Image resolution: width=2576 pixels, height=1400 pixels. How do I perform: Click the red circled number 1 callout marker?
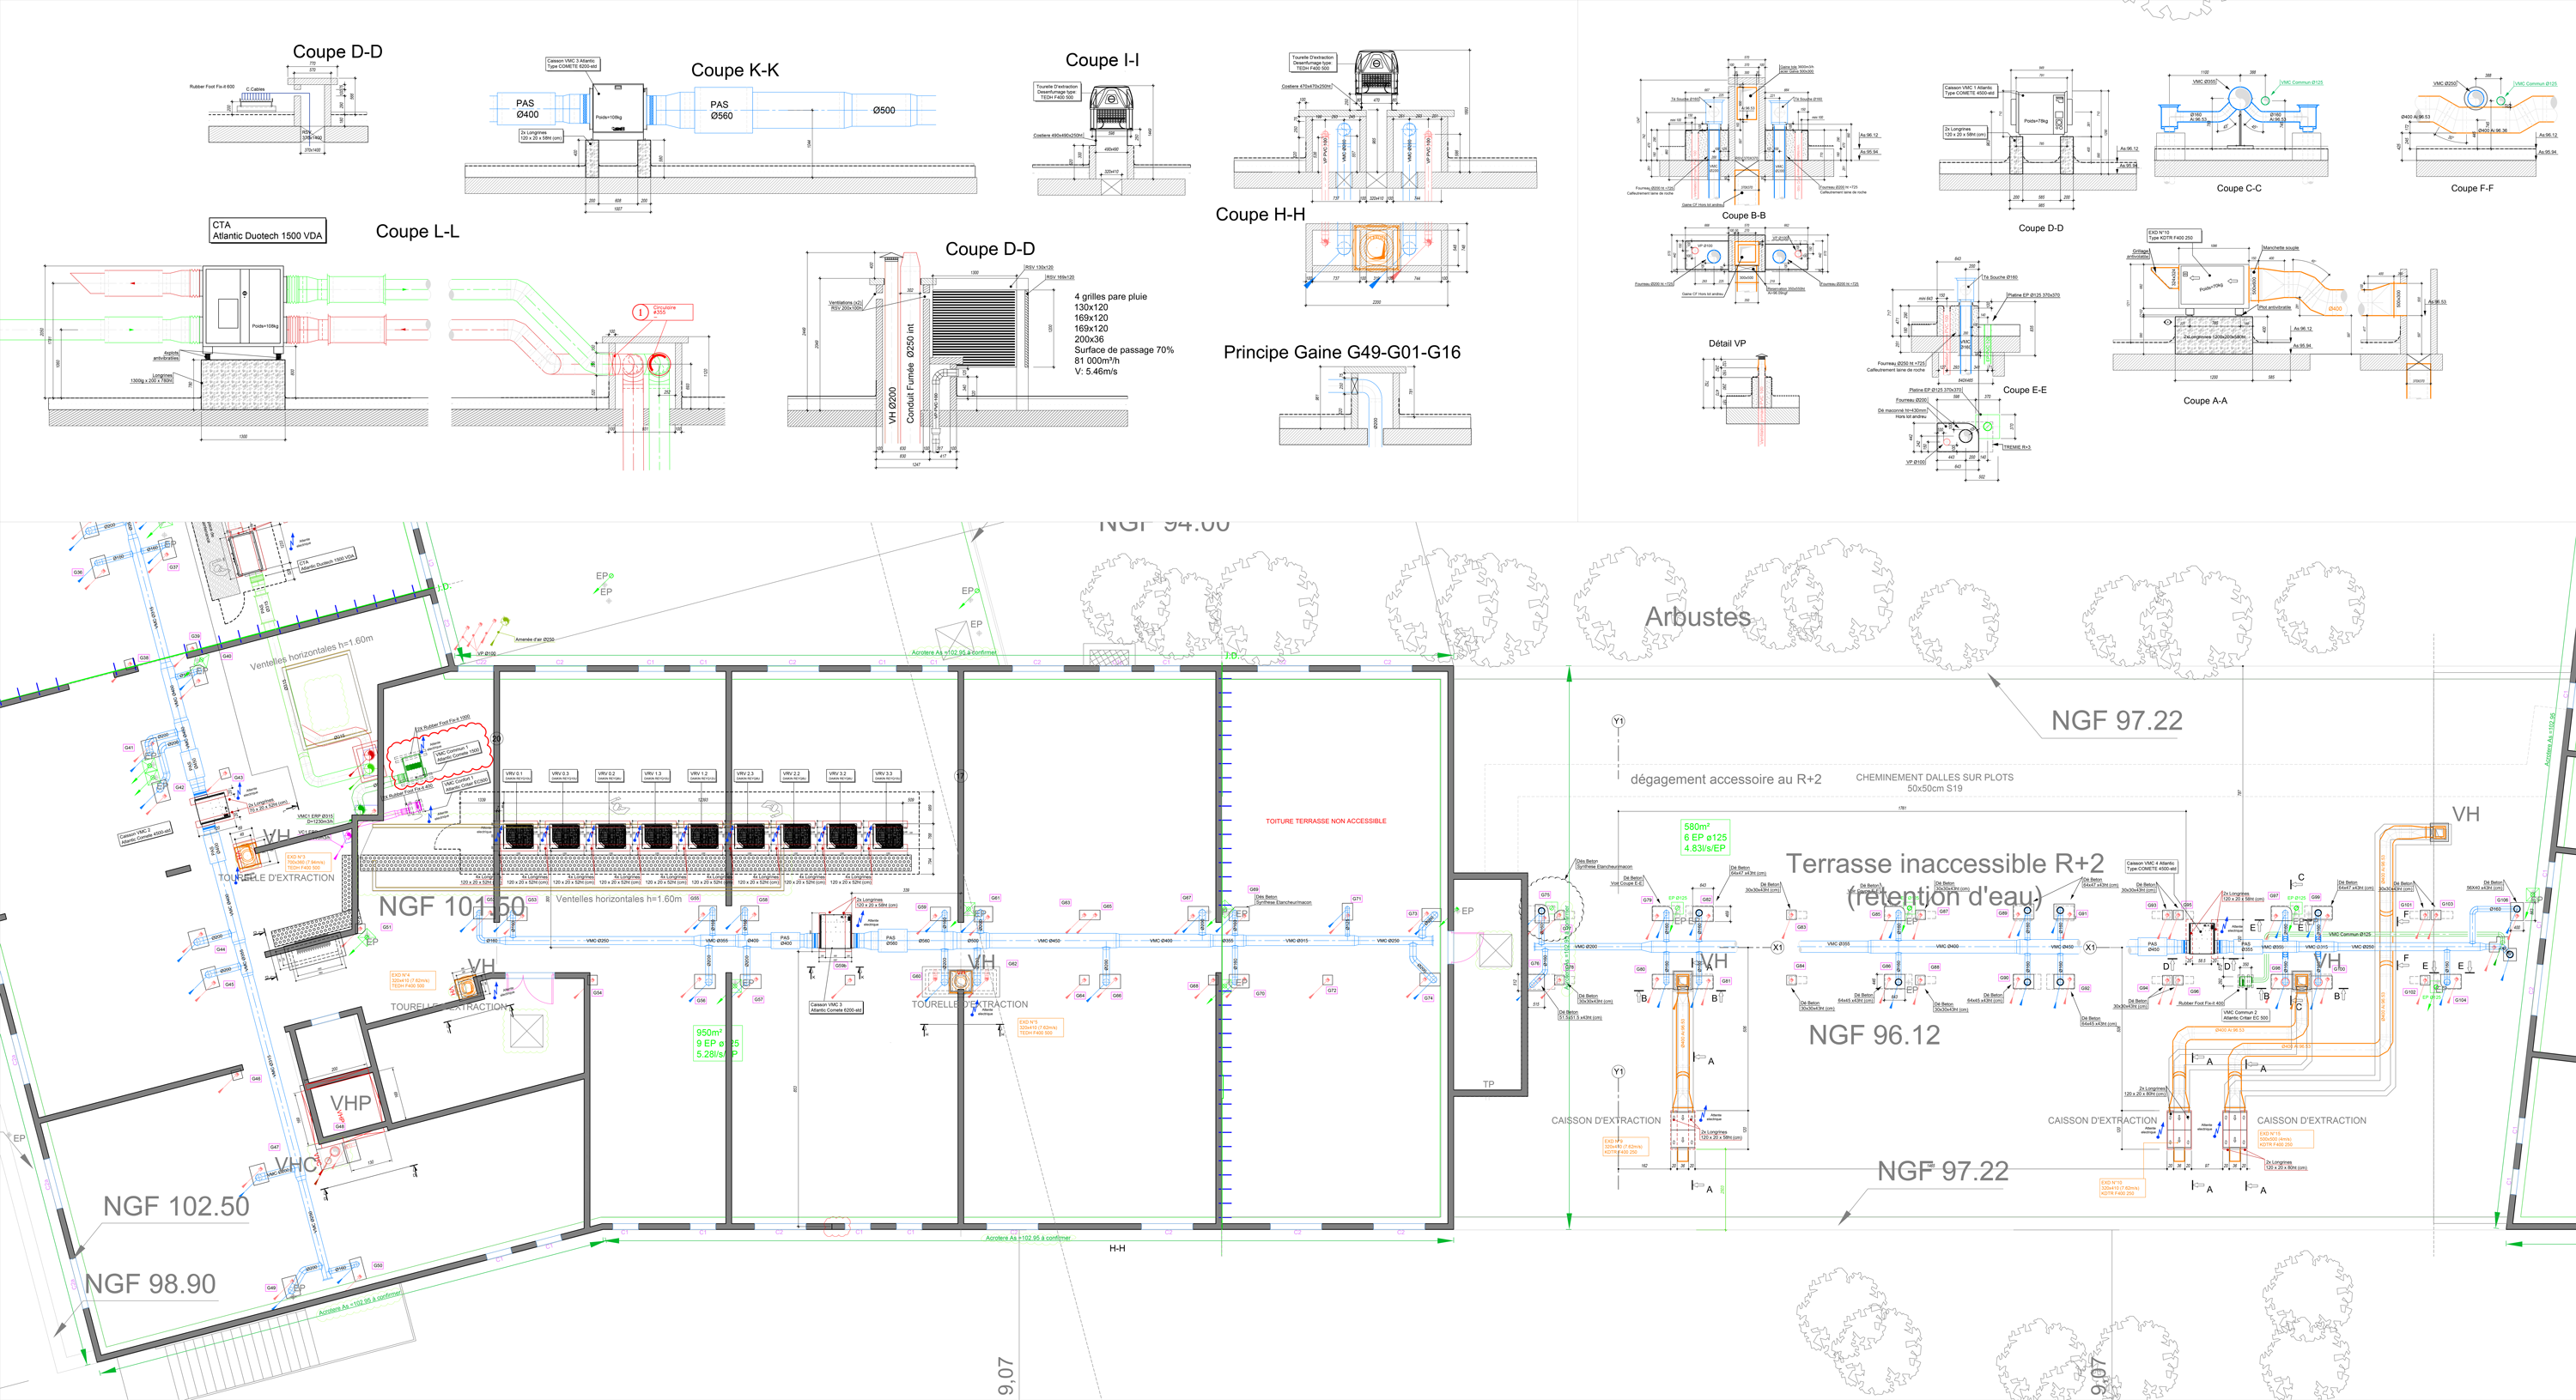point(640,312)
